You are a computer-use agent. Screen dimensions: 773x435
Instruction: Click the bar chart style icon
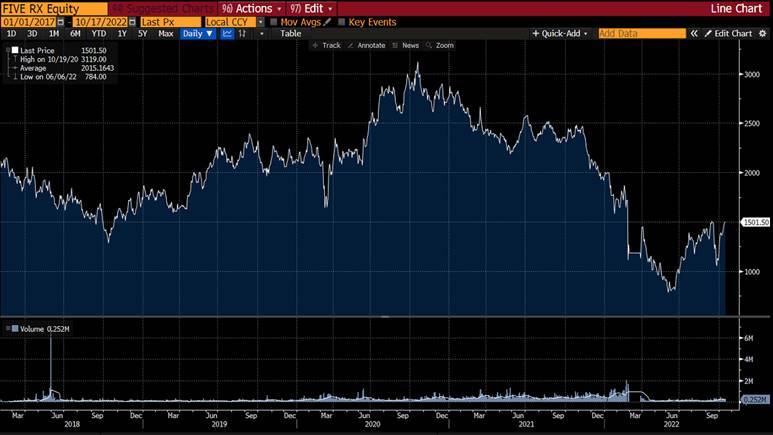point(243,33)
